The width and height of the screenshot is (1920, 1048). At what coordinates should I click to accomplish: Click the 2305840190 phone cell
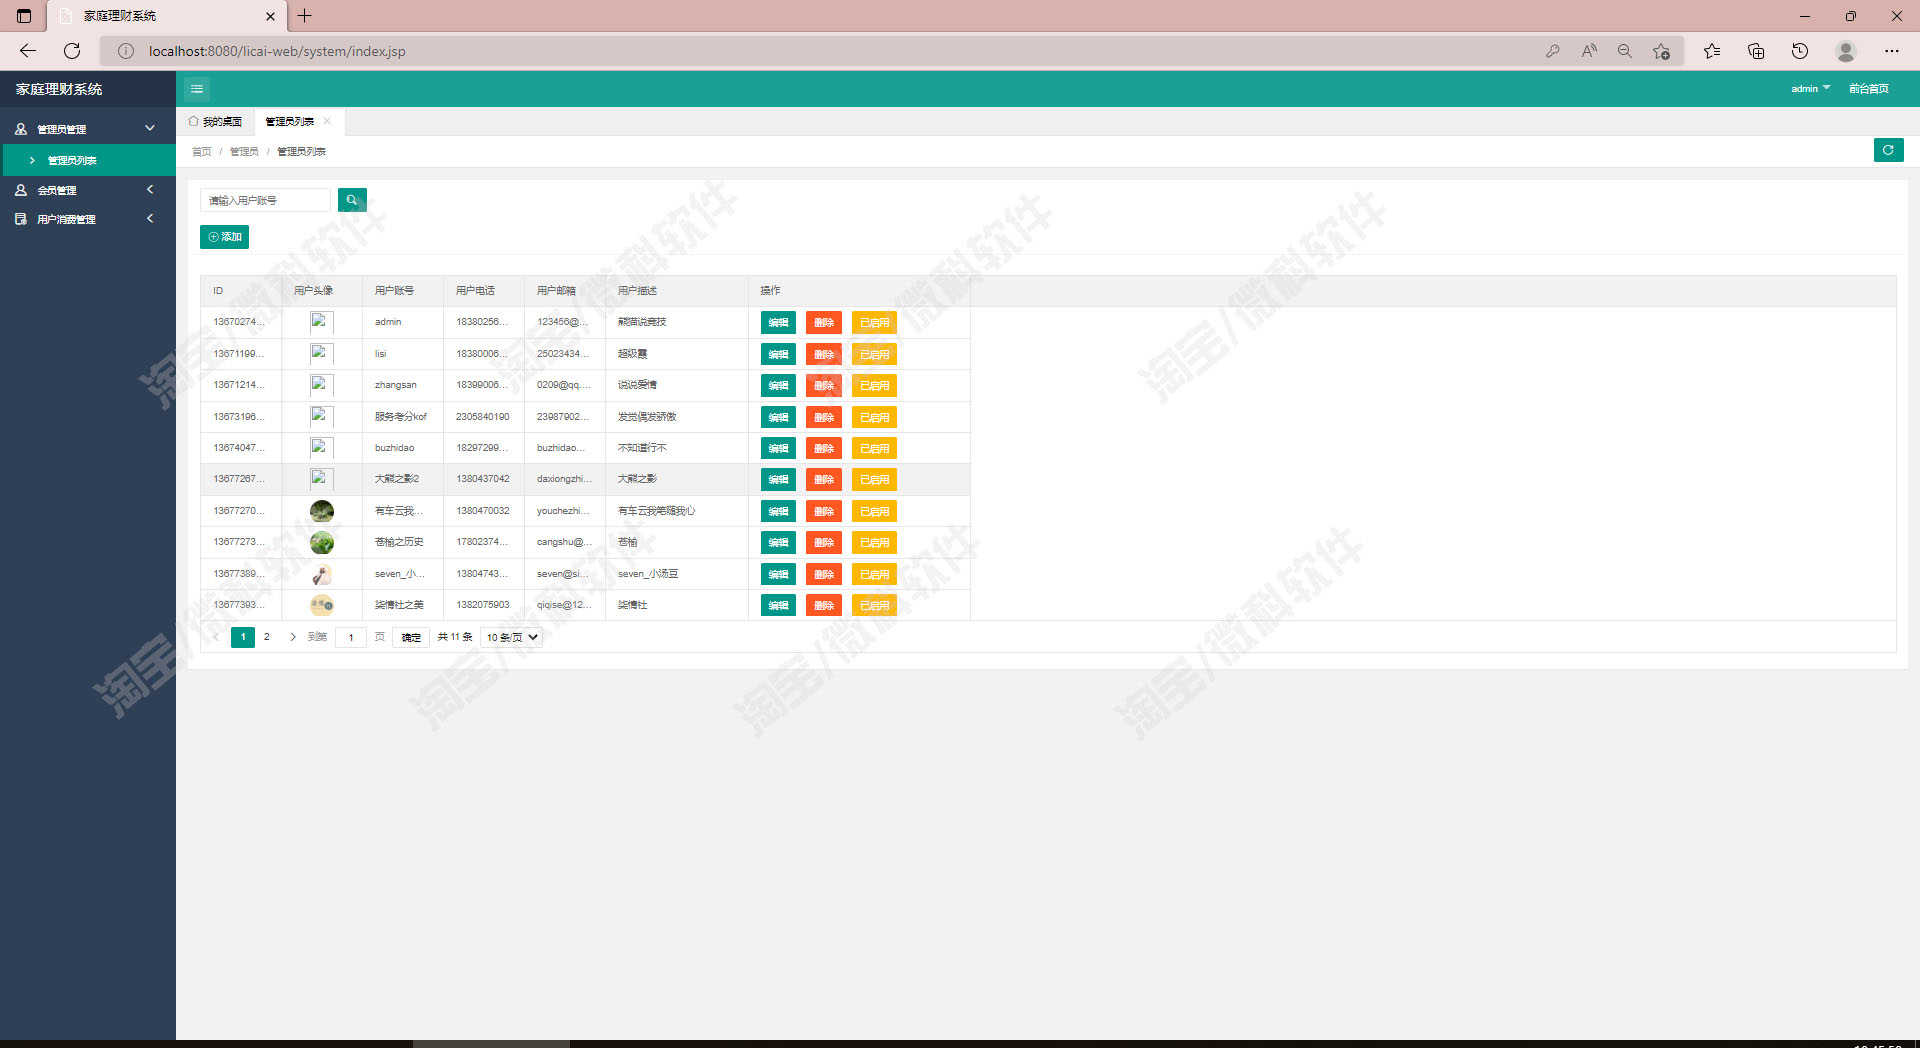coord(483,417)
